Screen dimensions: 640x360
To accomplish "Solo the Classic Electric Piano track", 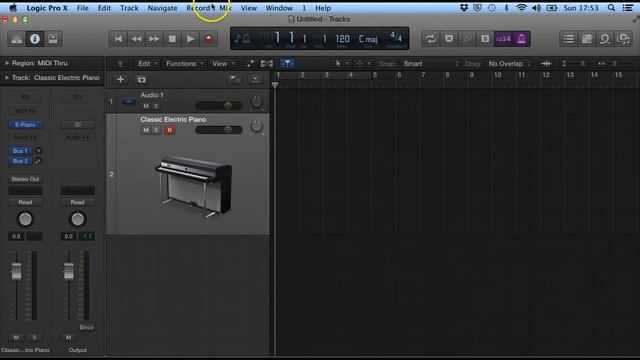I will [x=156, y=130].
